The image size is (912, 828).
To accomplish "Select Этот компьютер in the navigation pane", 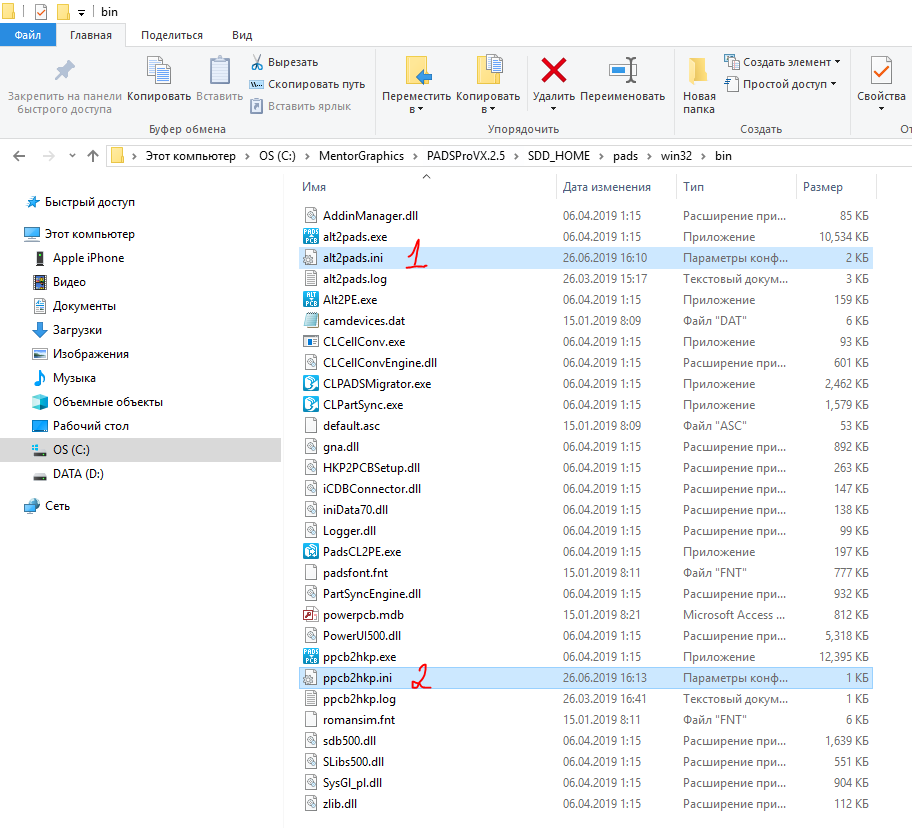I will (90, 234).
